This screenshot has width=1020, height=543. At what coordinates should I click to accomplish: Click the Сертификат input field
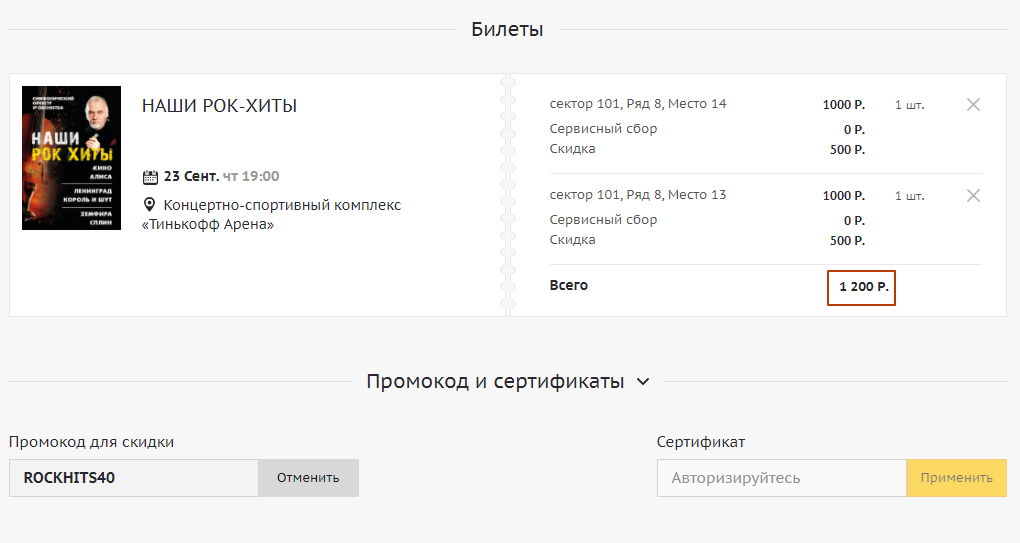781,478
